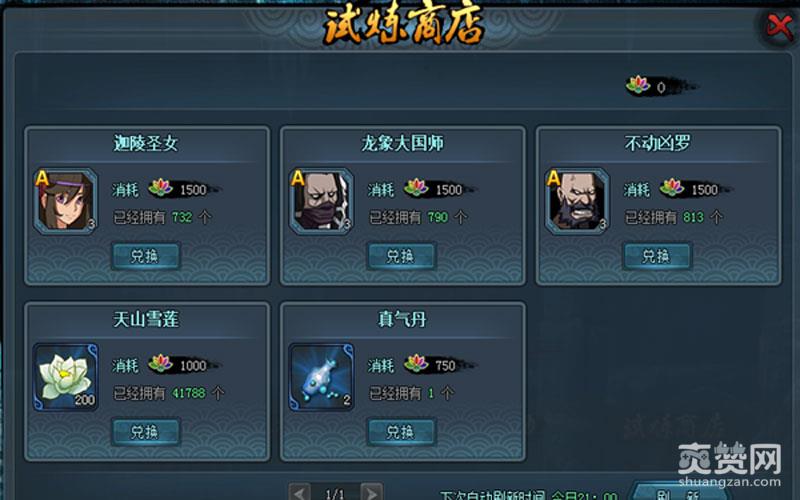The height and width of the screenshot is (500, 800).
Task: Select the 真气丹 blue pill item icon
Action: [x=321, y=377]
